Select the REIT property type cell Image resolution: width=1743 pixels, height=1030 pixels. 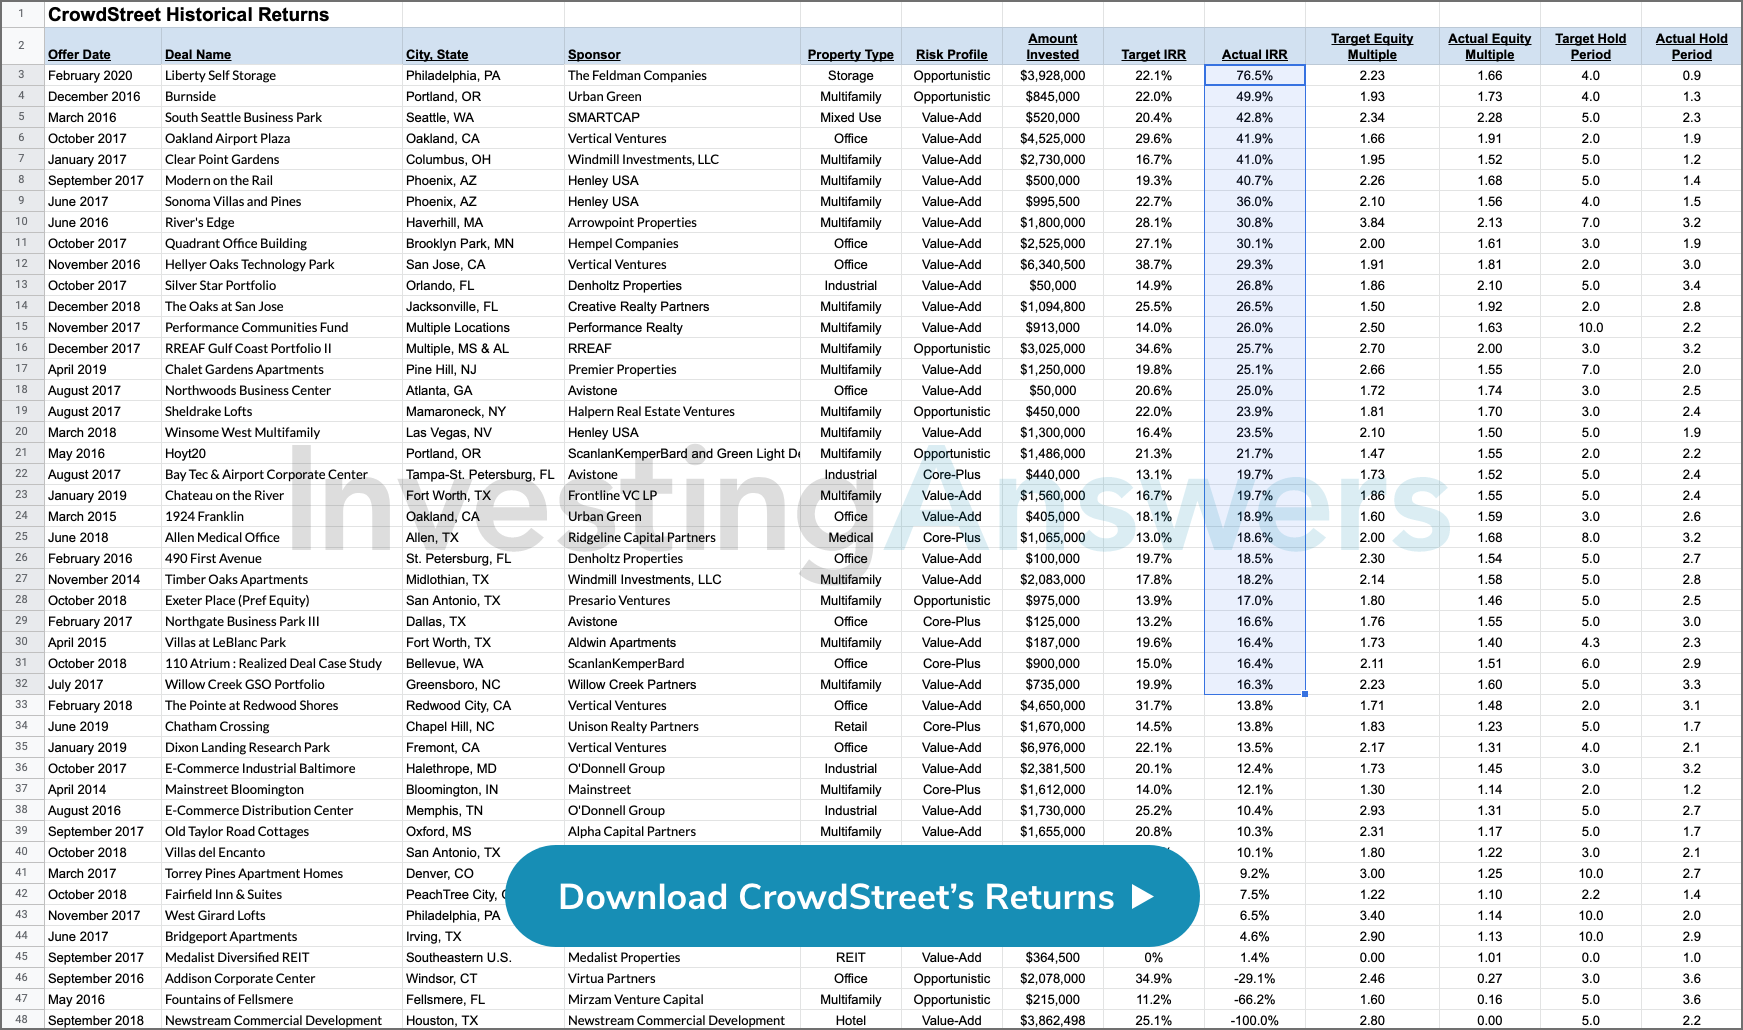(x=851, y=957)
